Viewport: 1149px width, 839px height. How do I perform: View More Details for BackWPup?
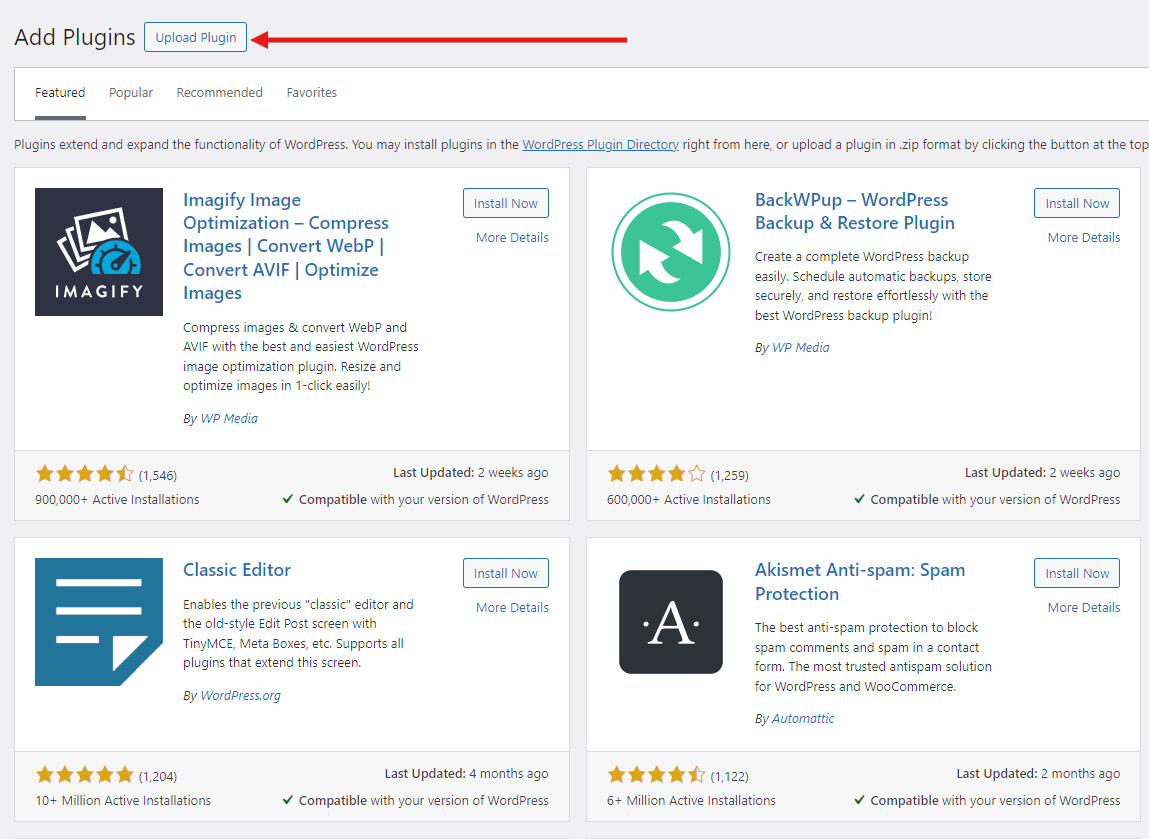tap(1084, 237)
